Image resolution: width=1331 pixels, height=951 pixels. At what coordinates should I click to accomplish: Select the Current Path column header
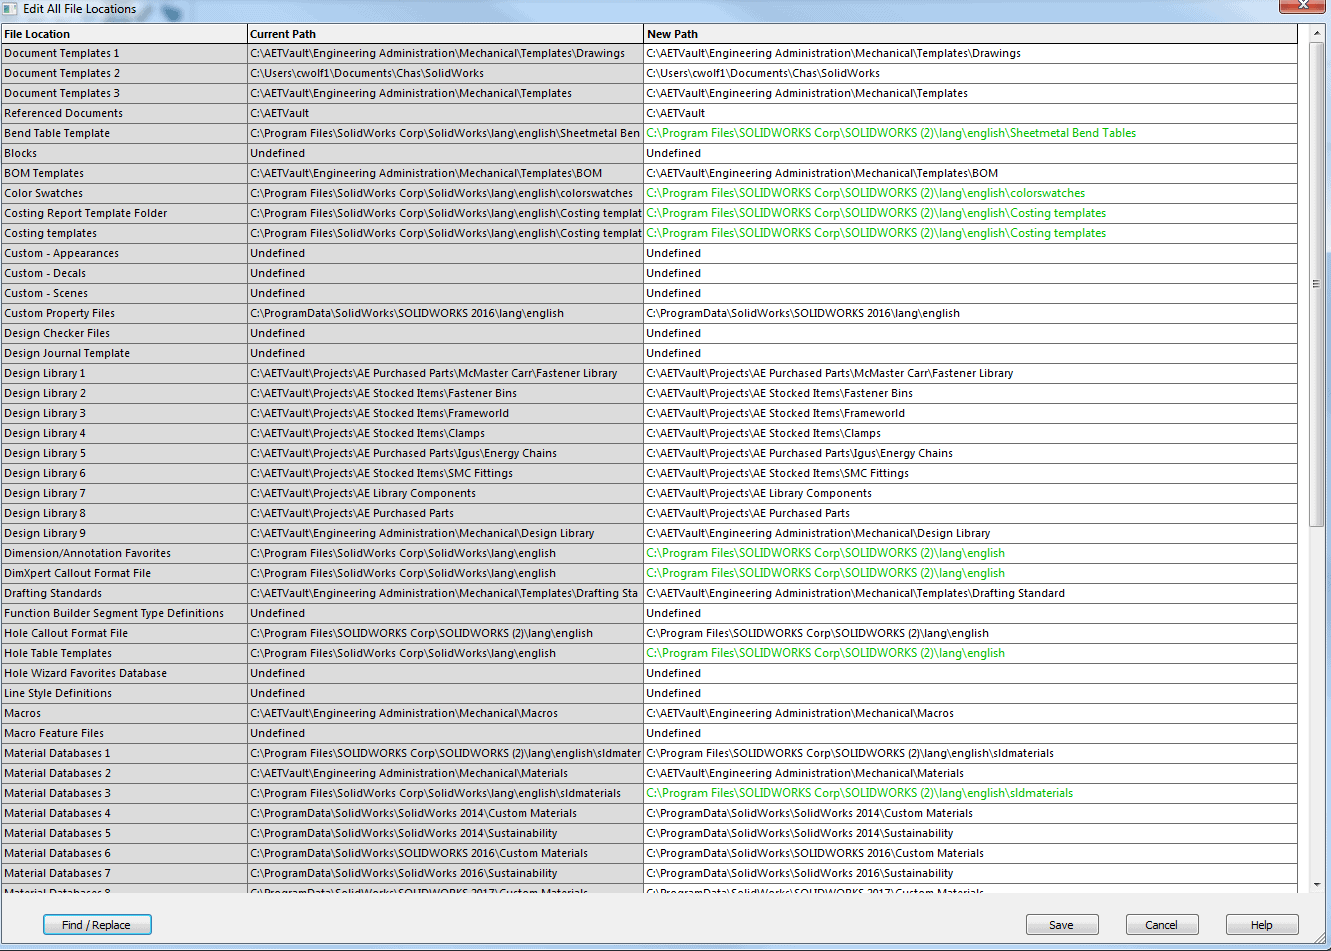445,34
